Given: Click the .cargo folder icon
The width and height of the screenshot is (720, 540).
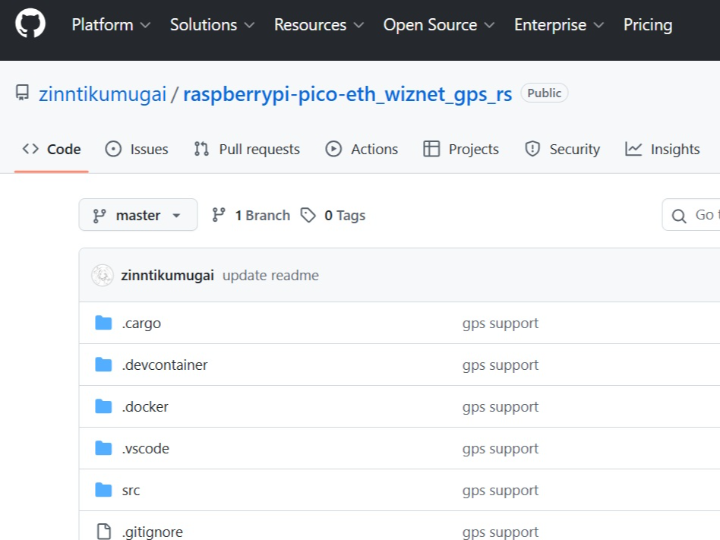Looking at the screenshot, I should point(103,323).
